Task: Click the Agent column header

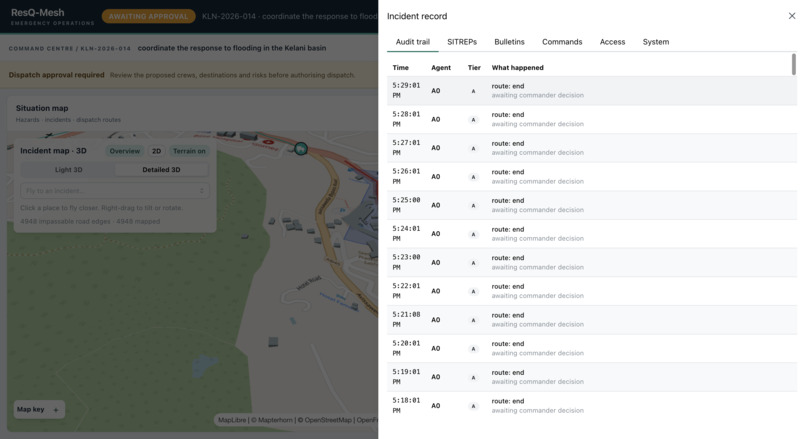Action: coord(441,67)
